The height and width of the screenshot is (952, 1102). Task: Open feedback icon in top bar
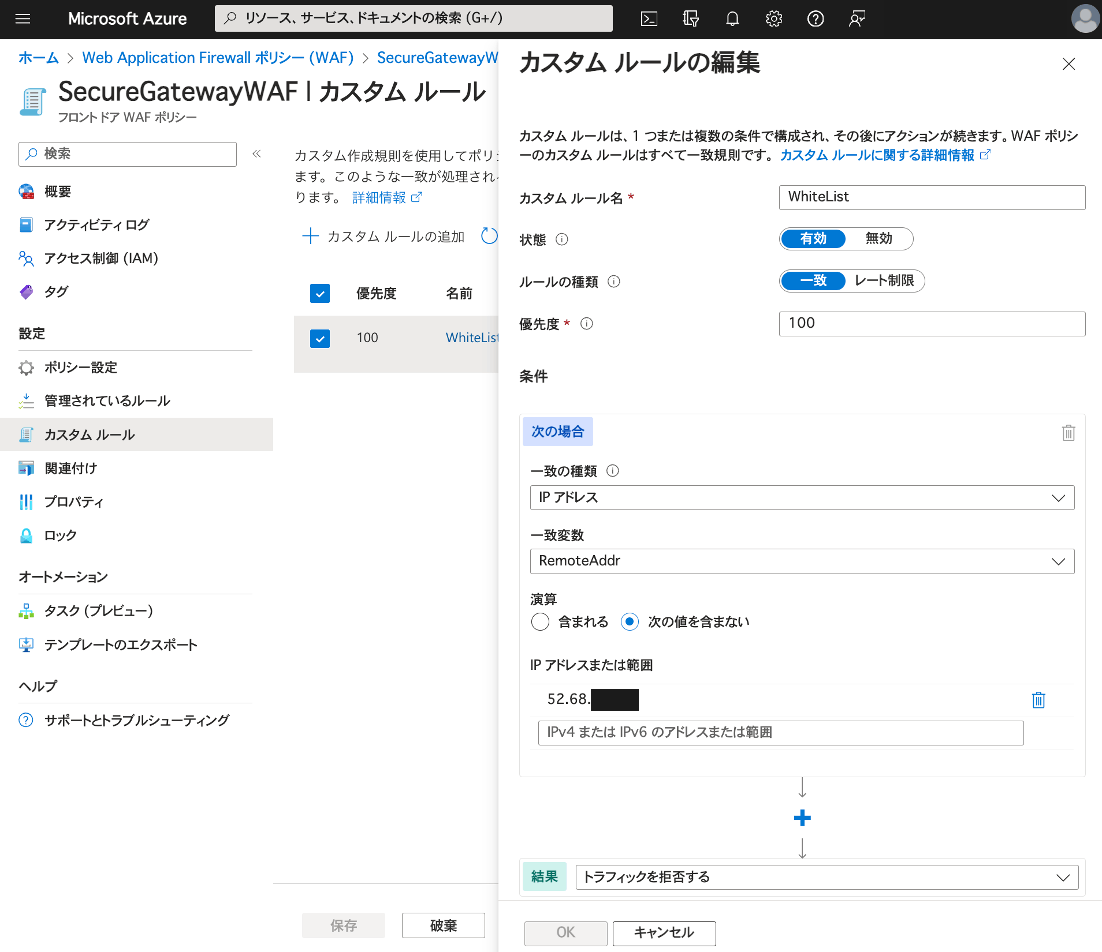click(856, 19)
